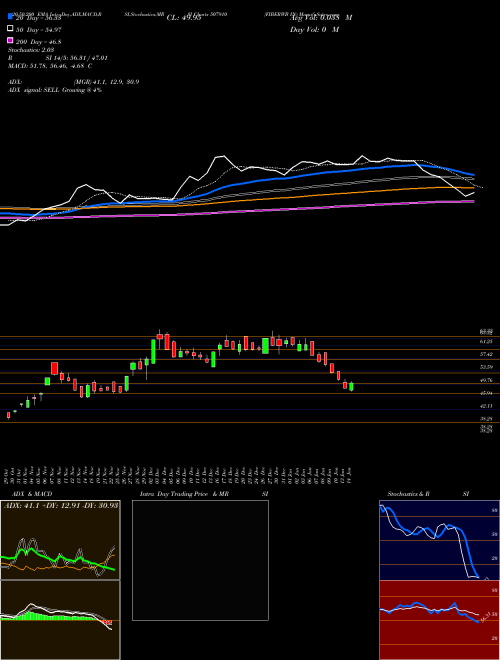The image size is (500, 660).
Task: Select the '200 Day = 46.8' legend text
Action: [x=38, y=42]
